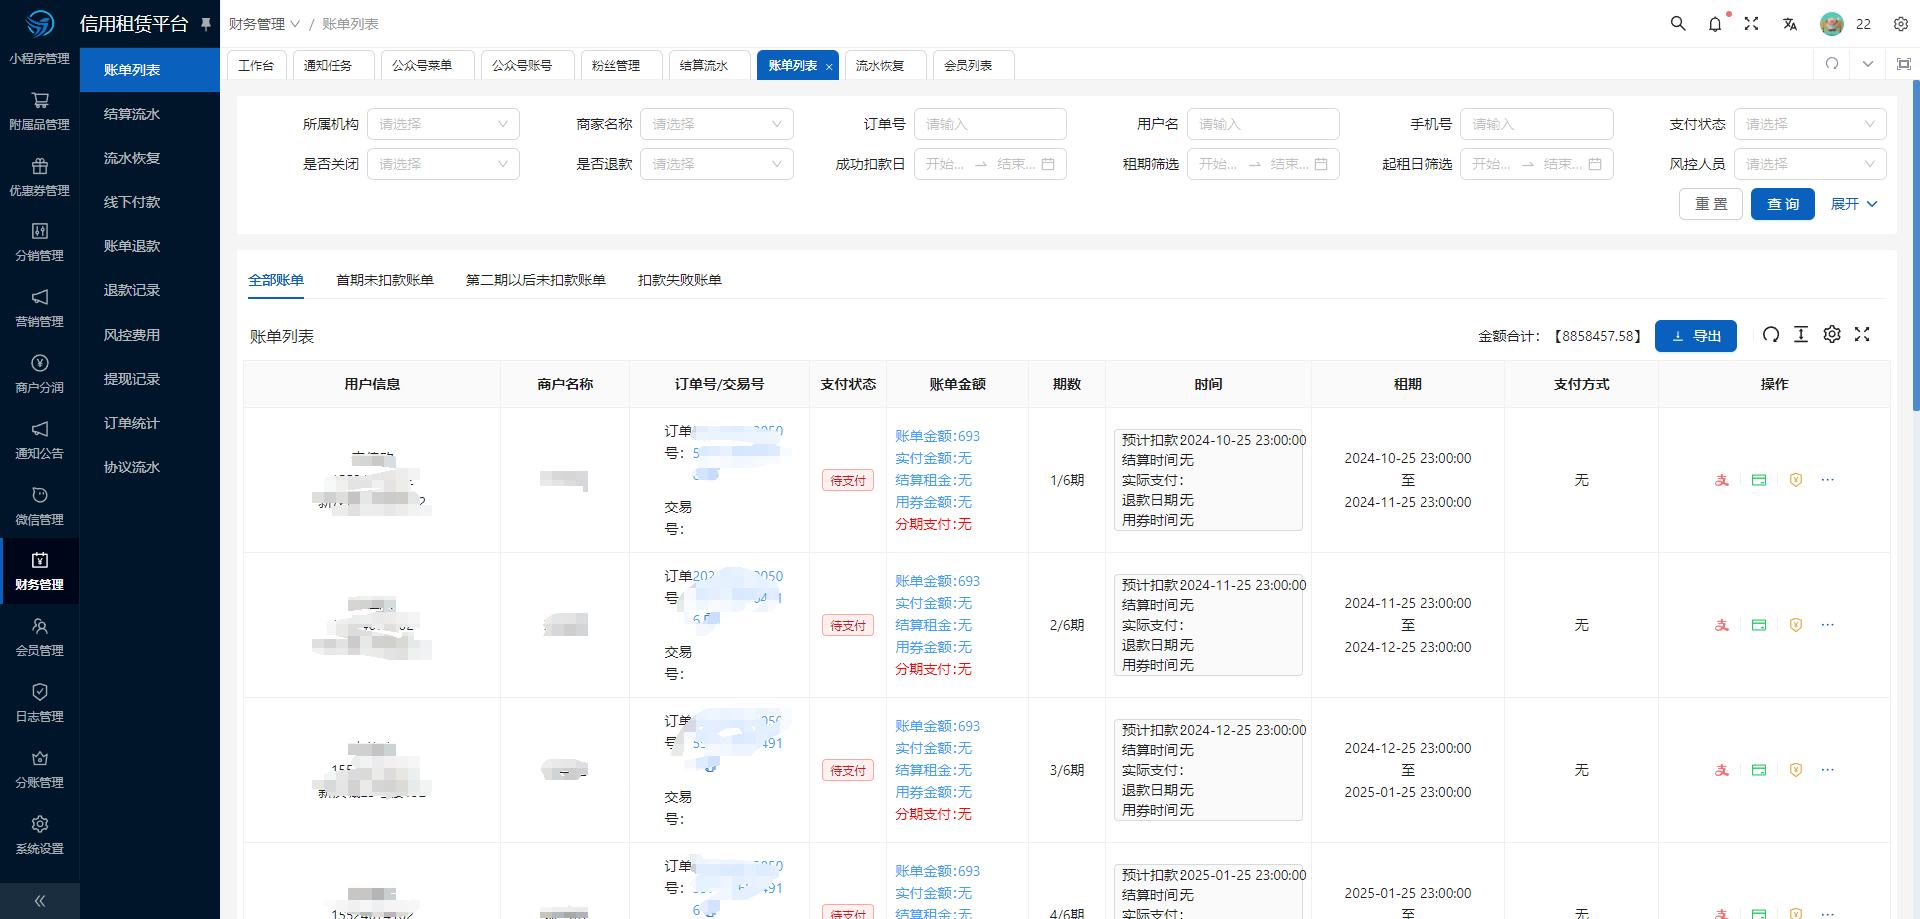Image resolution: width=1920 pixels, height=919 pixels.
Task: Open 分账管理 in the sidebar
Action: click(40, 769)
